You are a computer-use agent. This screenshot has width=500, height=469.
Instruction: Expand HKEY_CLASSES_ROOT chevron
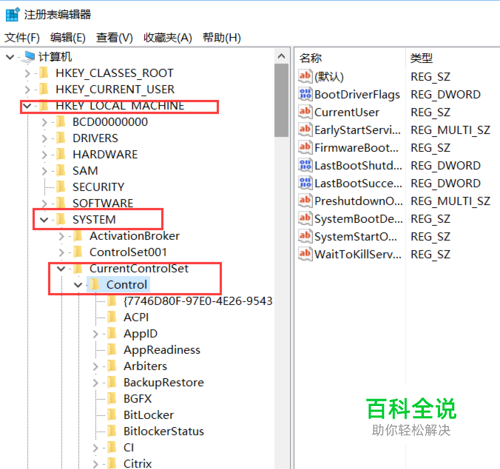[27, 73]
